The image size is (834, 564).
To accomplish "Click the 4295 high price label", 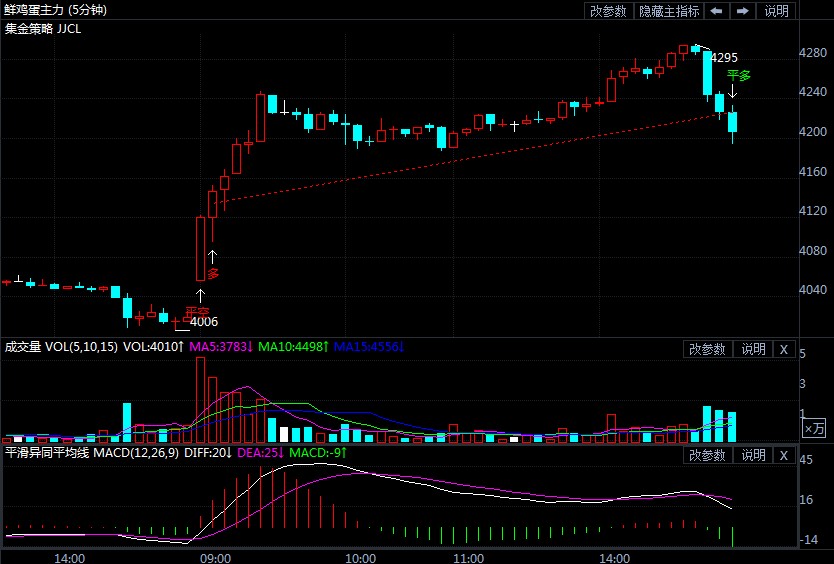I will click(x=724, y=57).
